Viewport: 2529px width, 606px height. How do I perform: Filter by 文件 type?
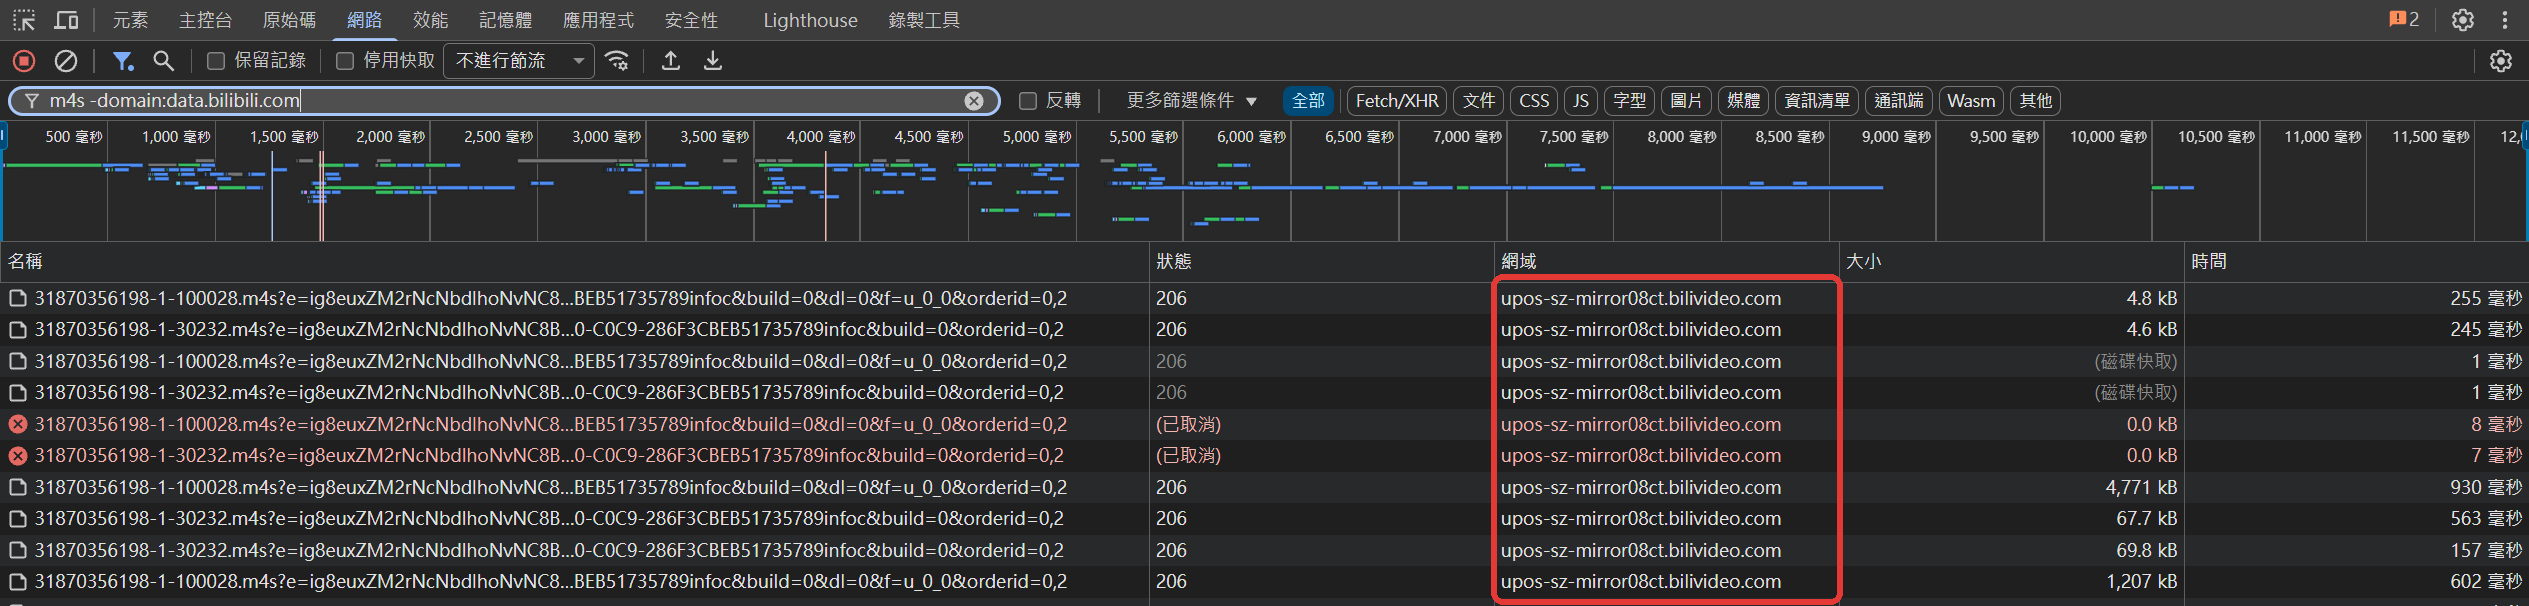(1479, 101)
